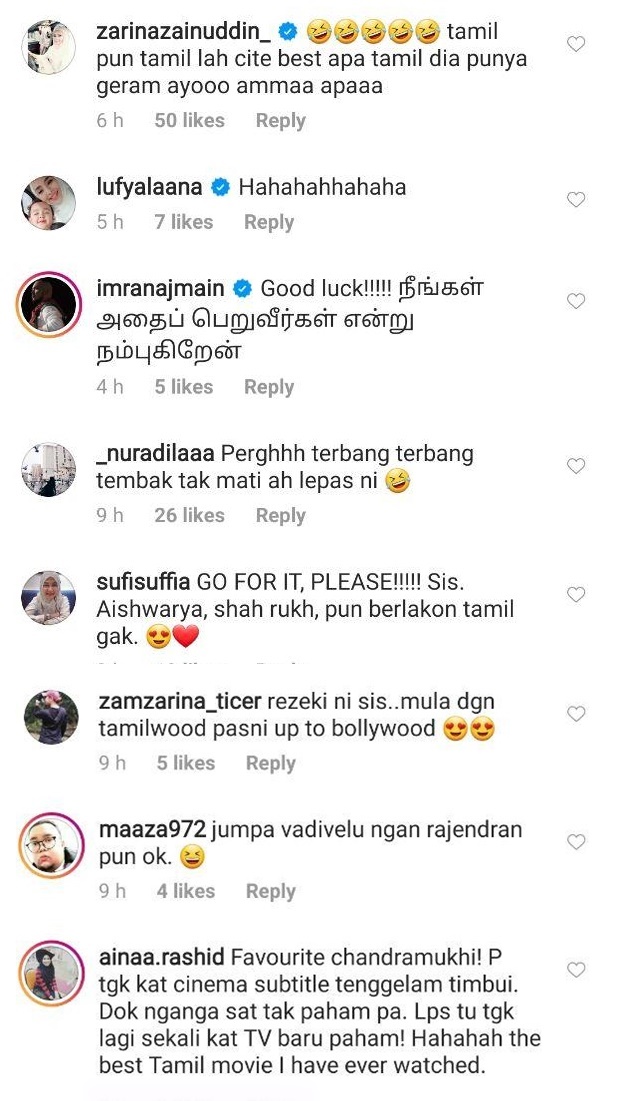Like zarinazainuddin_'s comment with the heart icon
619x1101 pixels.
pos(575,44)
